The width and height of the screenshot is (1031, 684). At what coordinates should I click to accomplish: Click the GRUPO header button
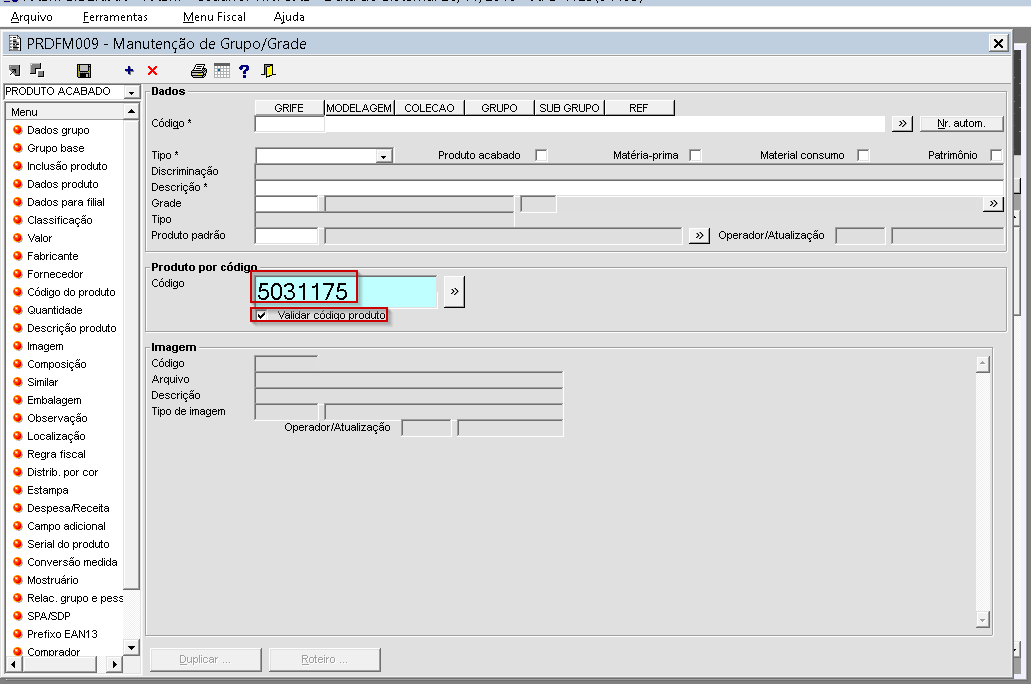499,108
